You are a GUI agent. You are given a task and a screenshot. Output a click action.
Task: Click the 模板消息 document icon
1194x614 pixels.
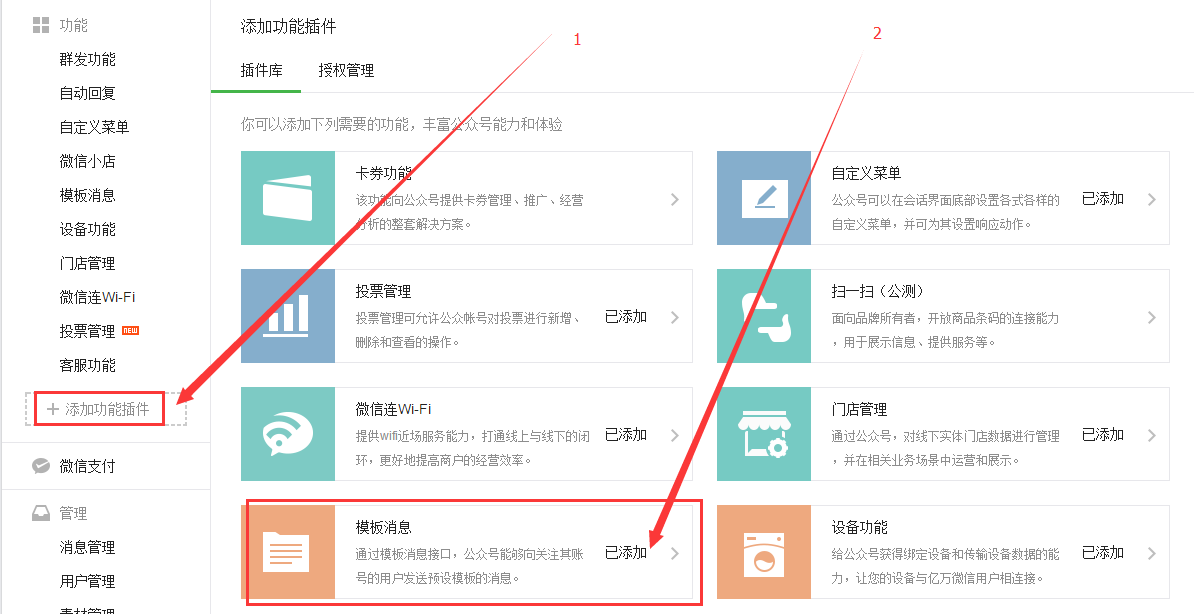[288, 552]
